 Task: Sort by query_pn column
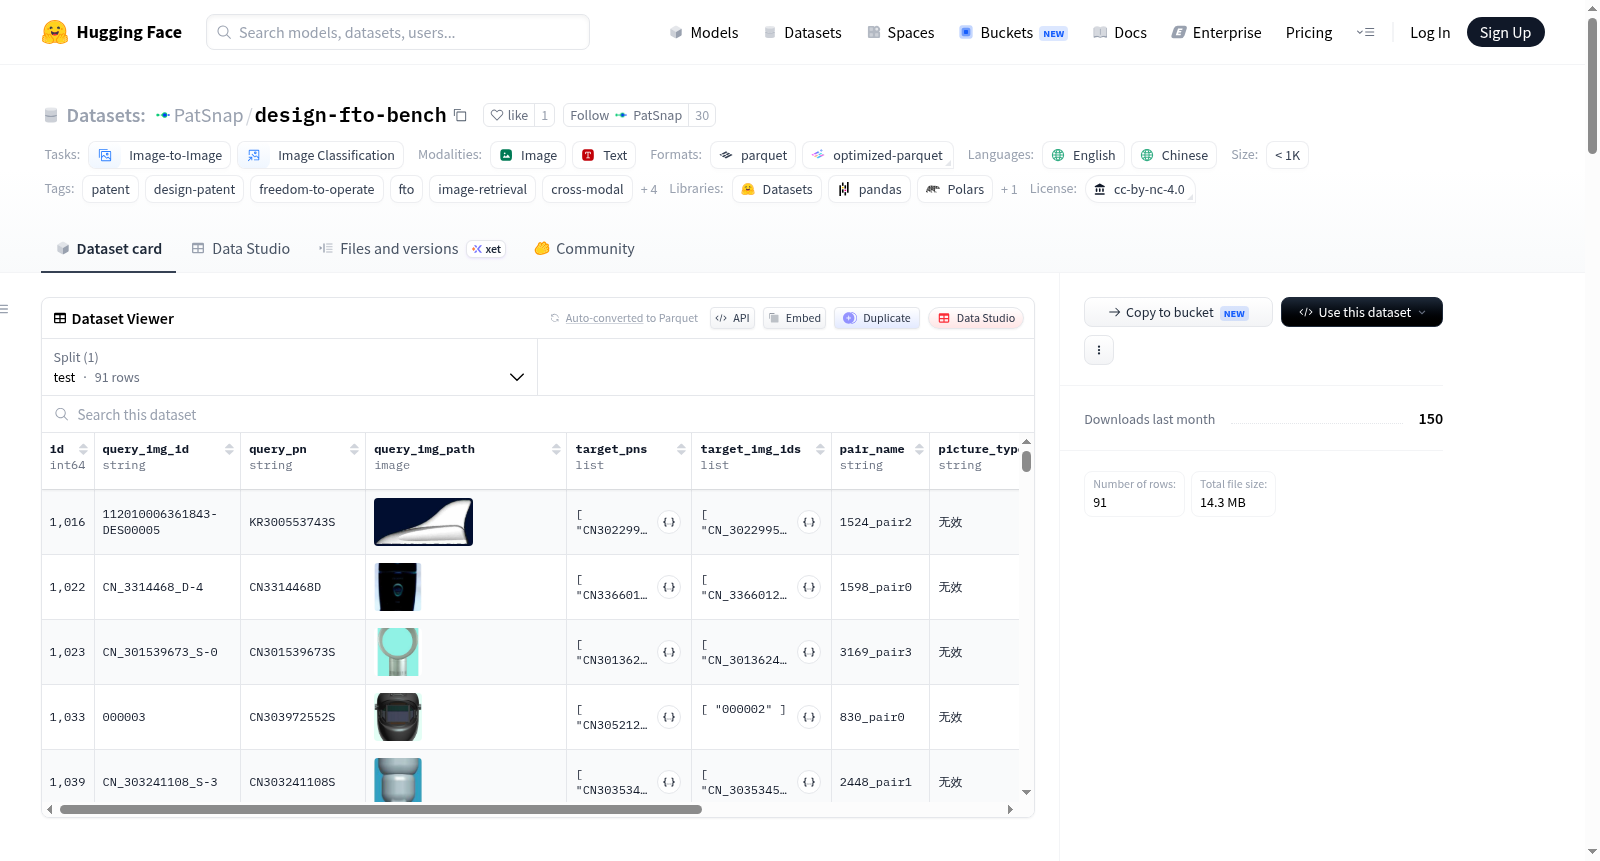tap(354, 449)
